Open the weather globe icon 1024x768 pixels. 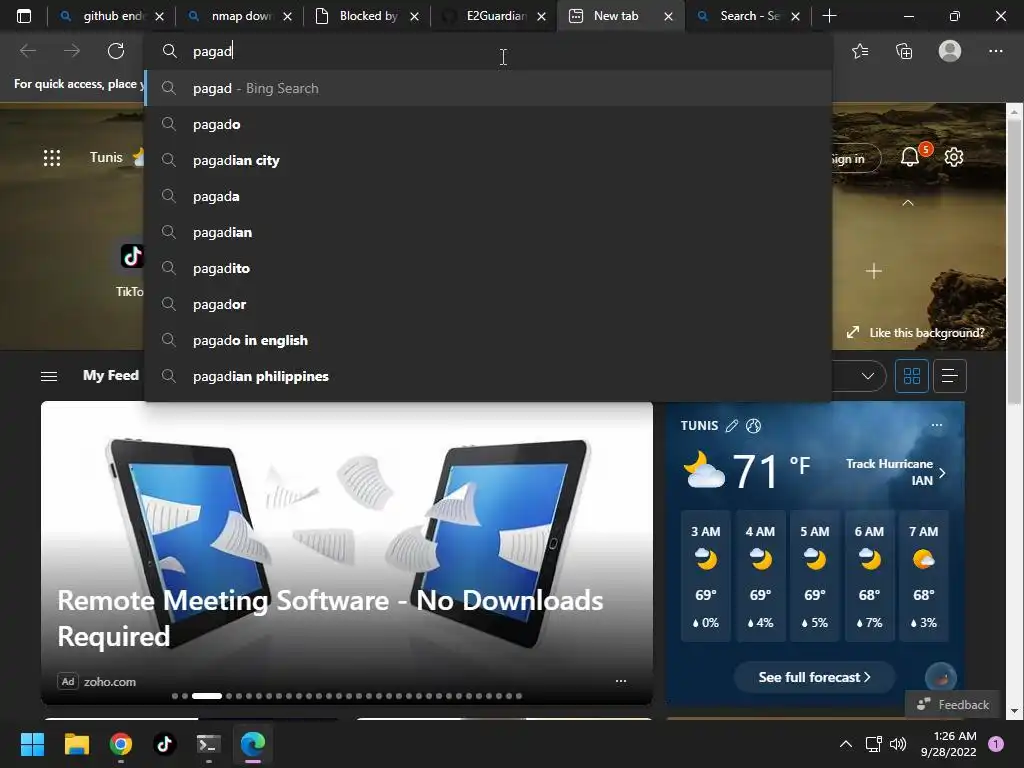[754, 426]
